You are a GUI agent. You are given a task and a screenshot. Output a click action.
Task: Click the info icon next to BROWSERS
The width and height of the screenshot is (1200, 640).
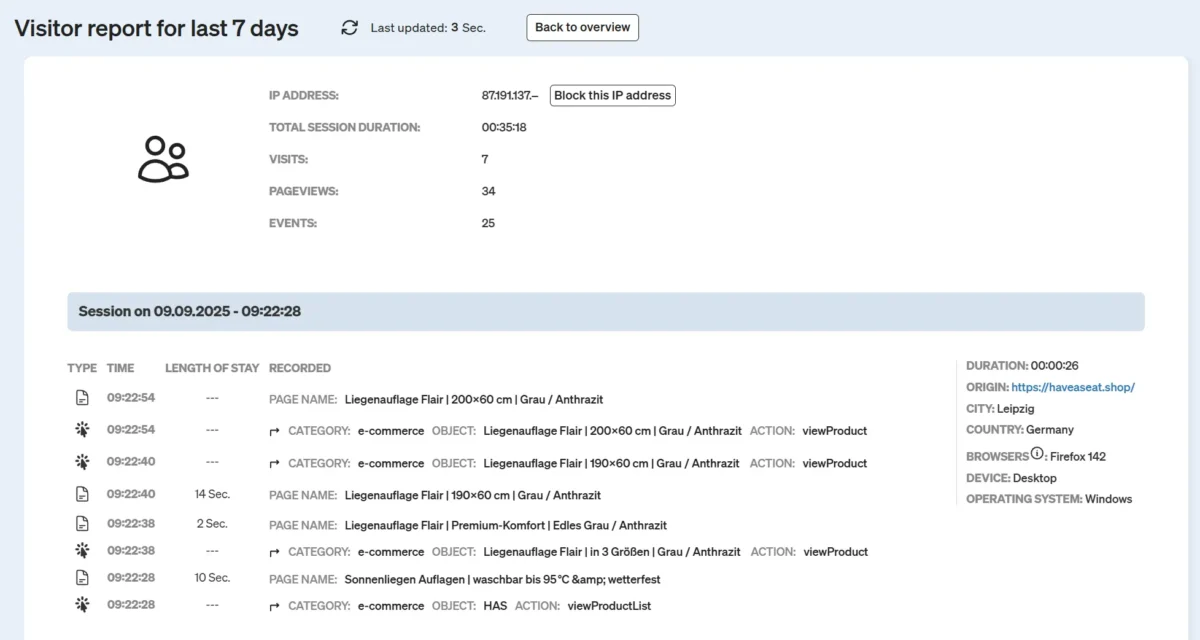[1037, 454]
